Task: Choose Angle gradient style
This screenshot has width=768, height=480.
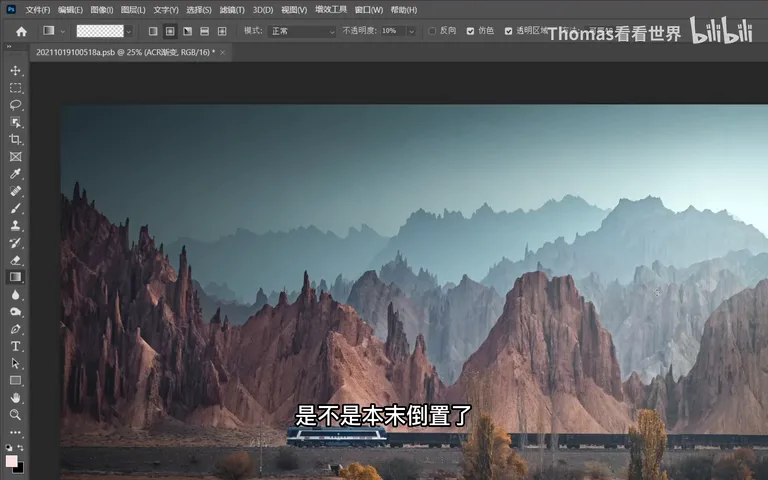Action: [187, 31]
